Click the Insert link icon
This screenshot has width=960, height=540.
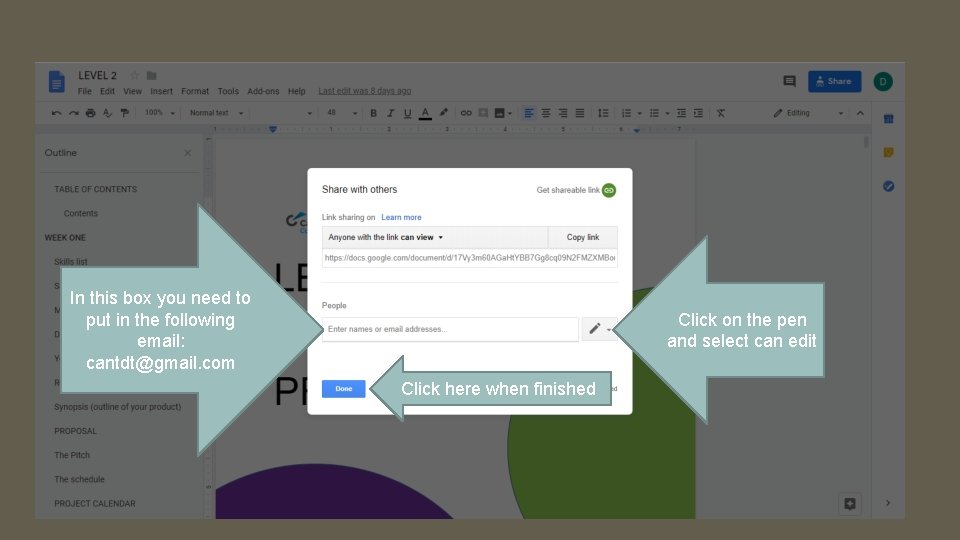point(466,113)
